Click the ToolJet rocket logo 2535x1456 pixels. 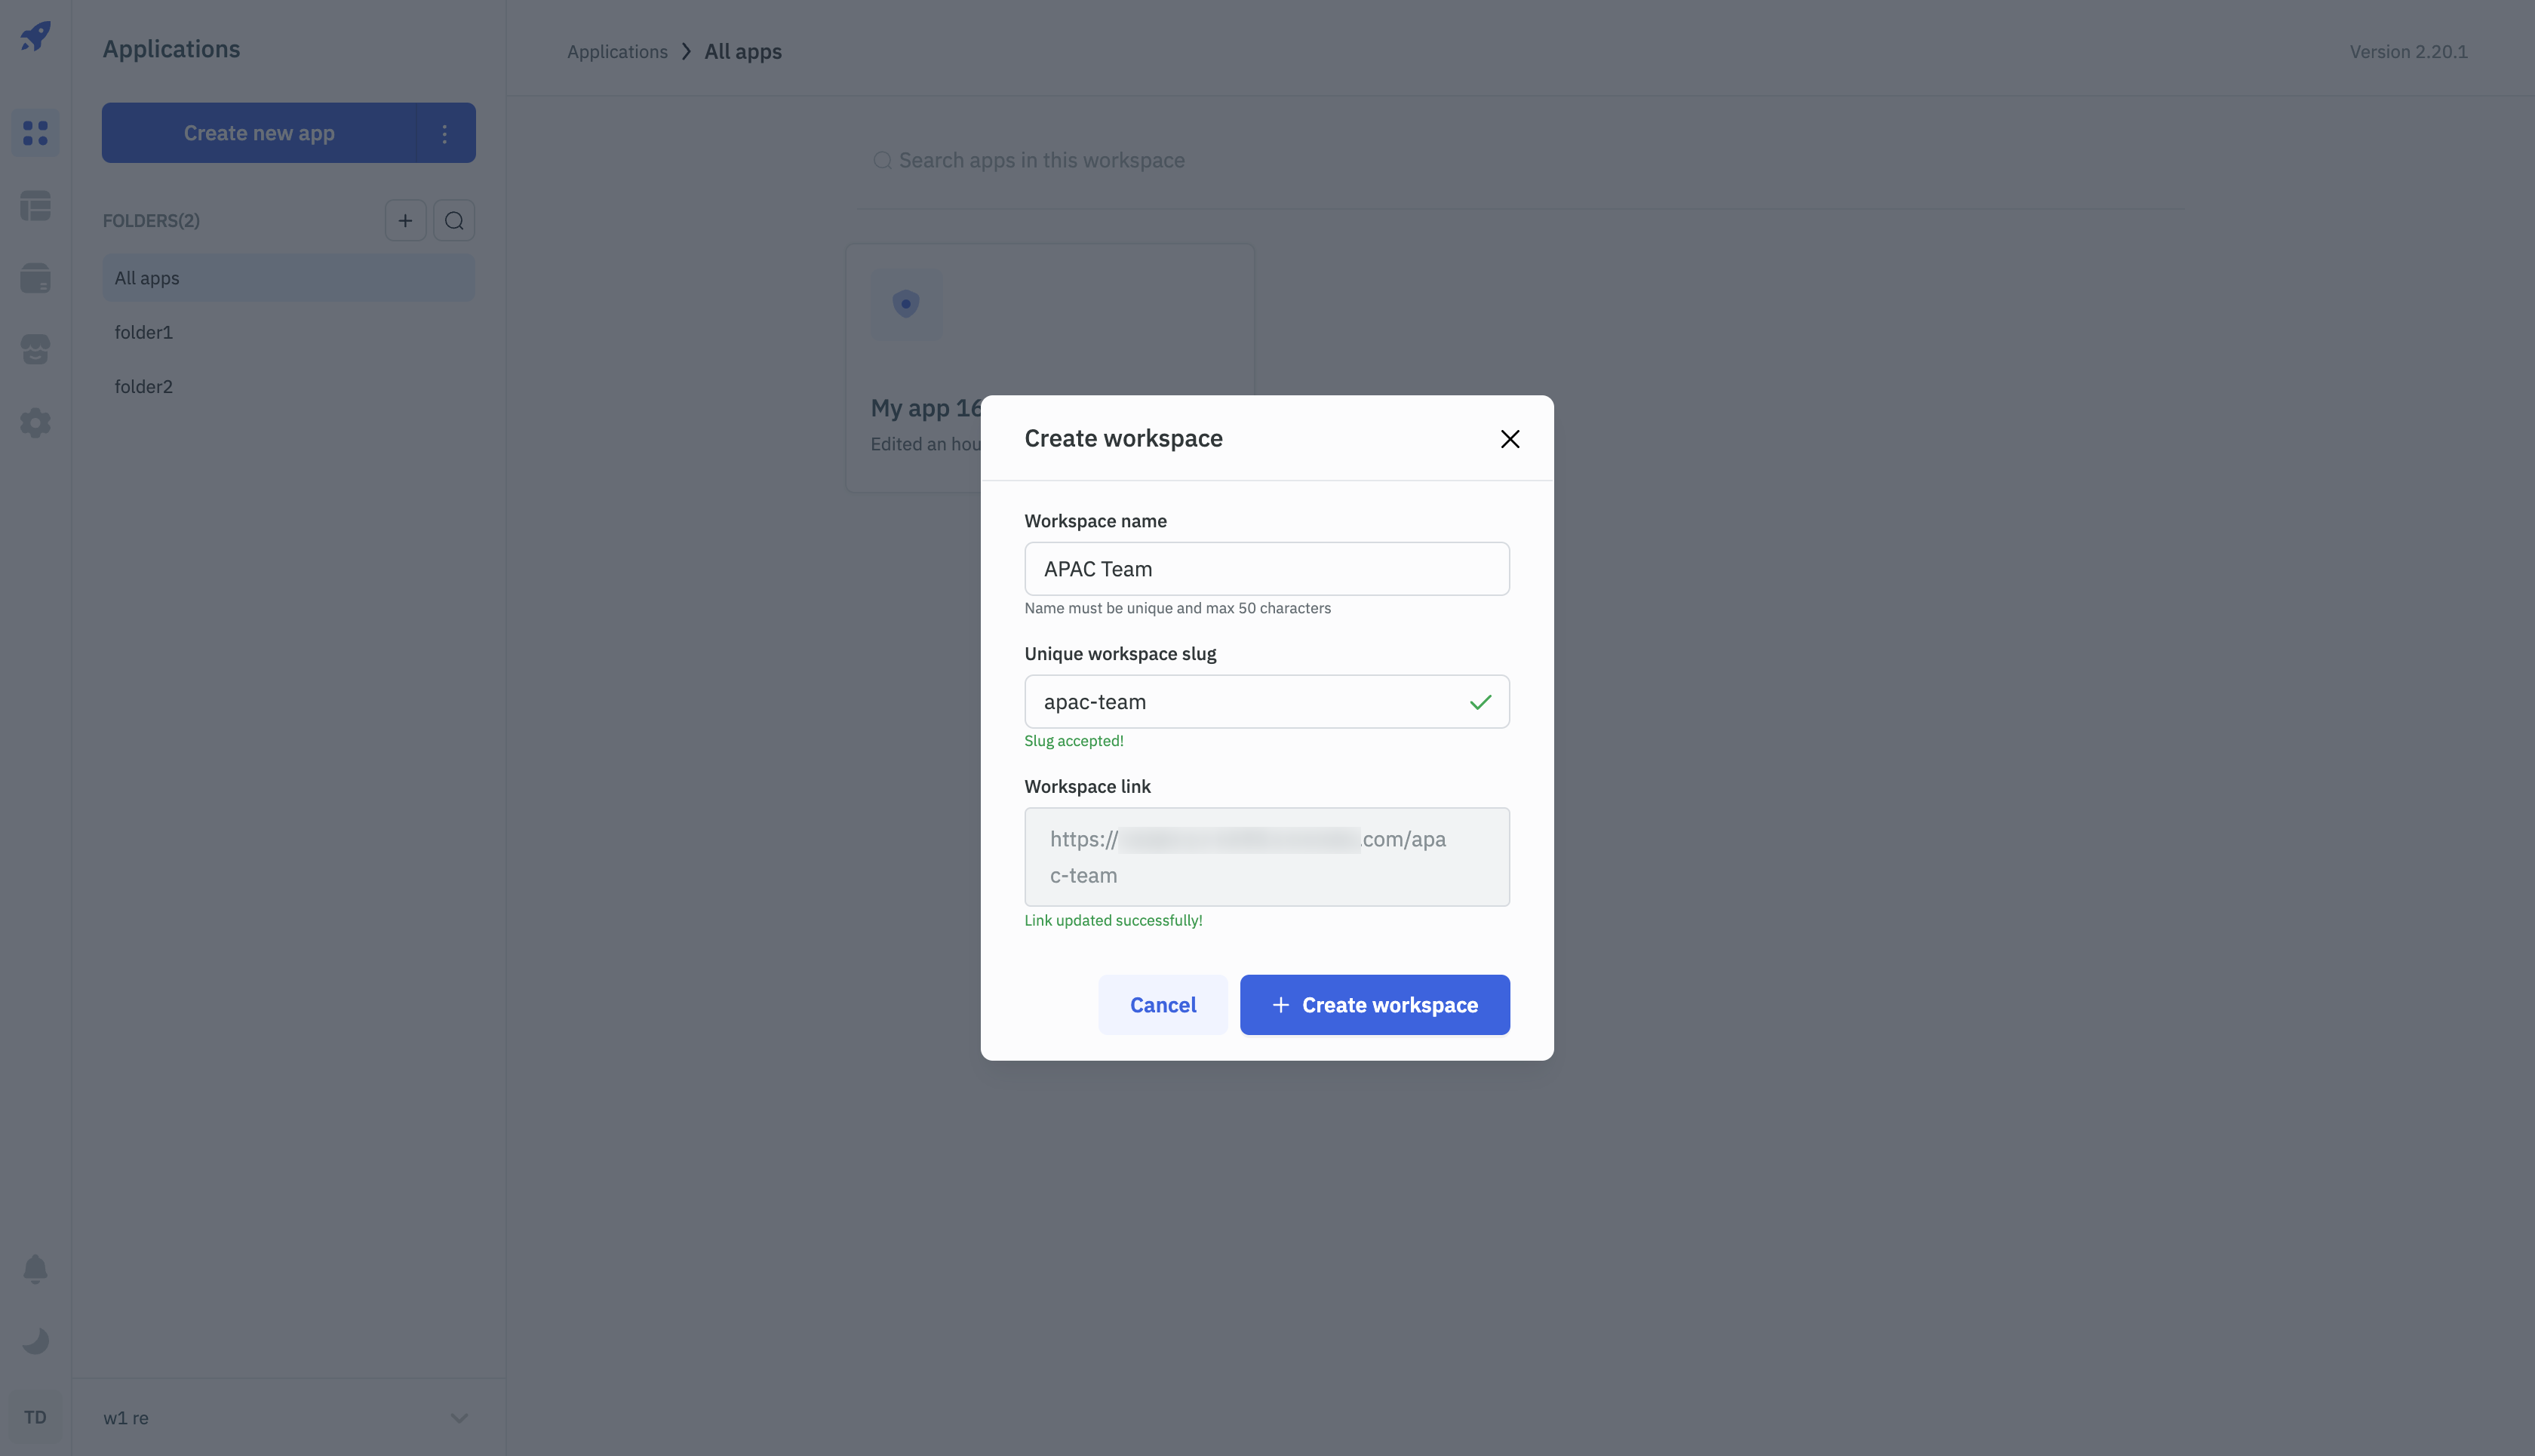click(x=35, y=37)
